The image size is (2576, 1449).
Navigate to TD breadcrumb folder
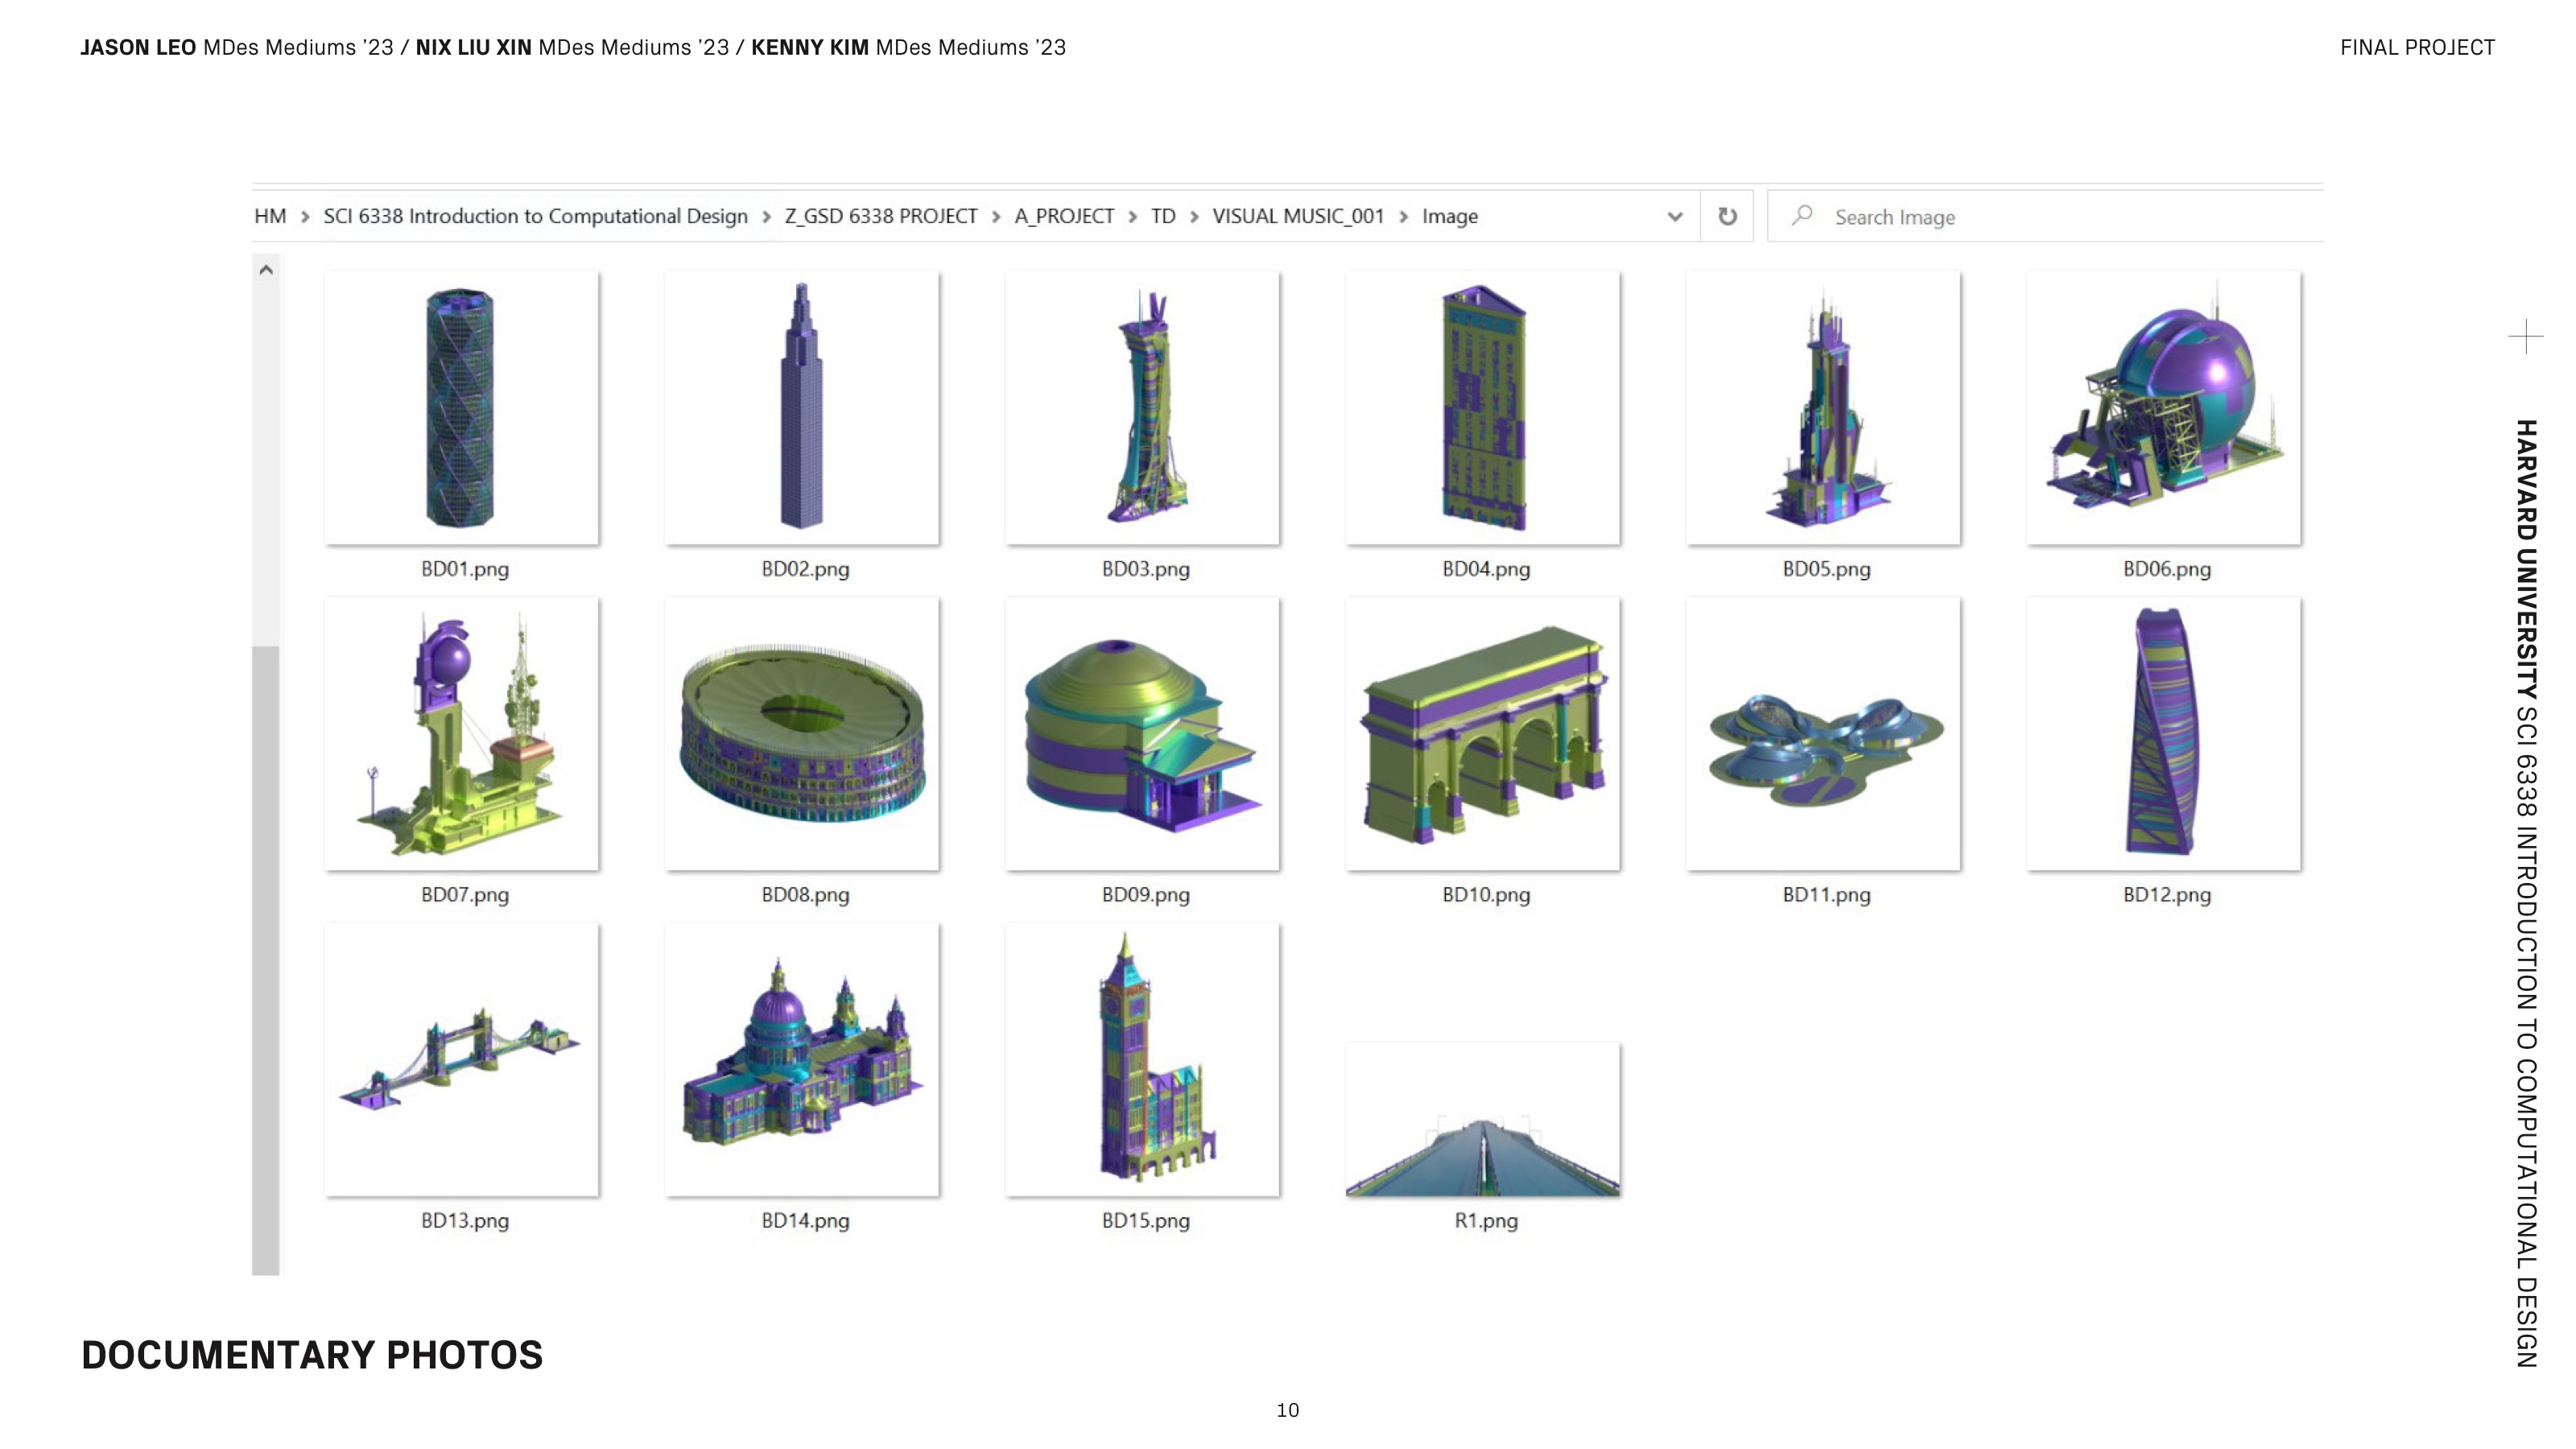click(1163, 216)
